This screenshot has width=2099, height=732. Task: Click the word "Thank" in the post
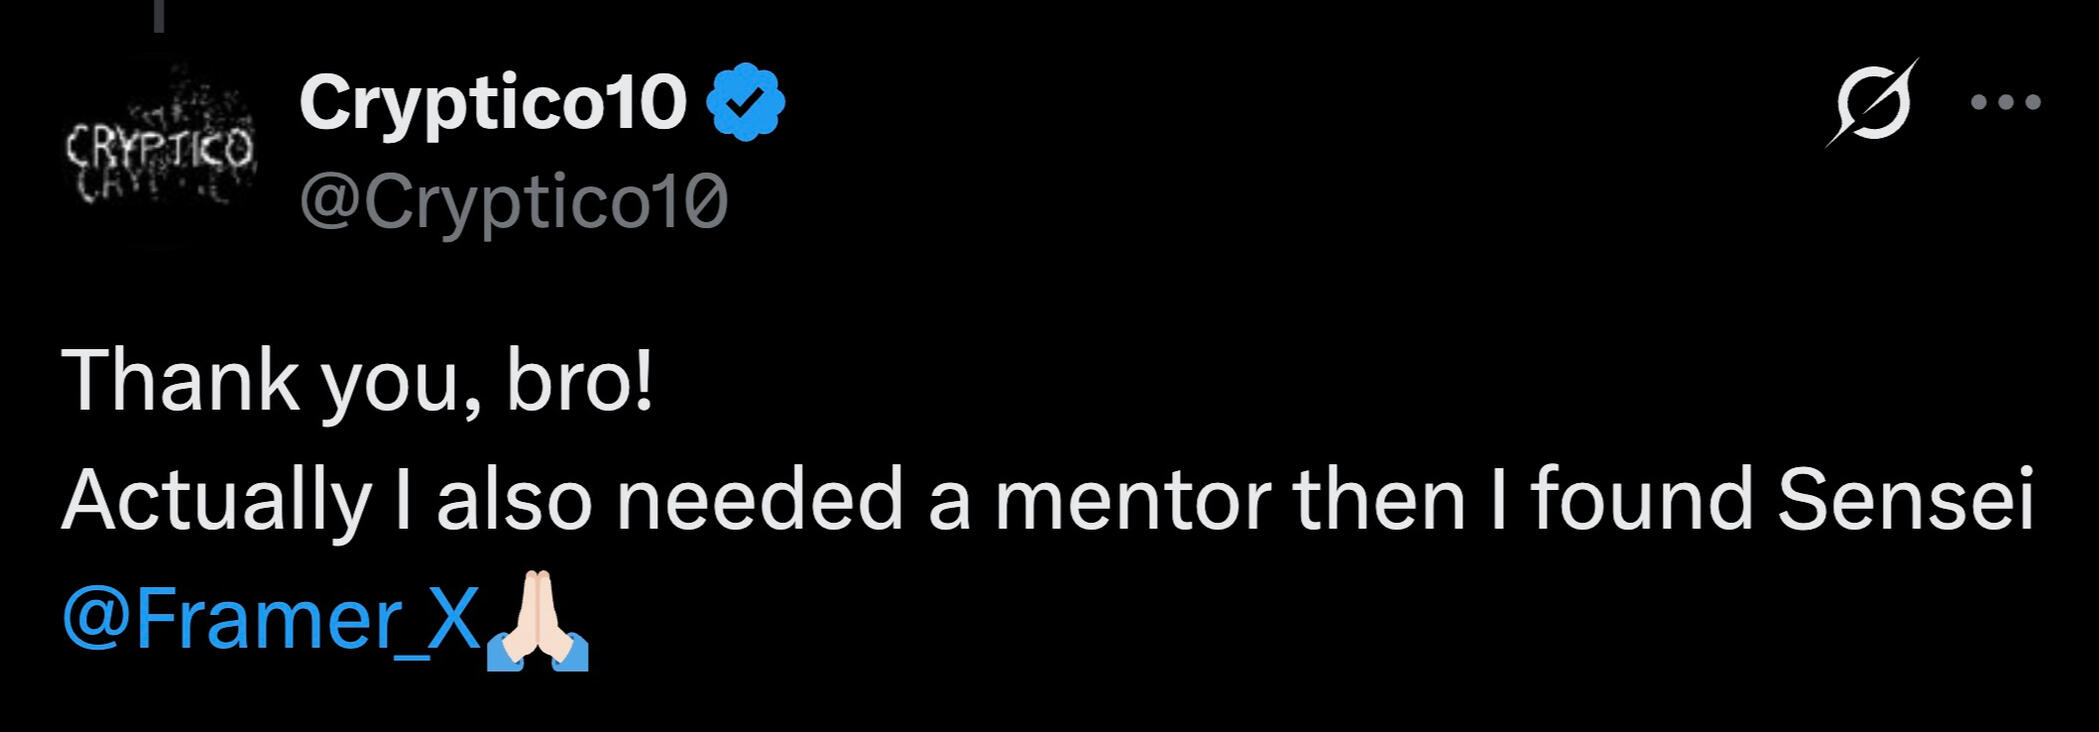pyautogui.click(x=180, y=380)
